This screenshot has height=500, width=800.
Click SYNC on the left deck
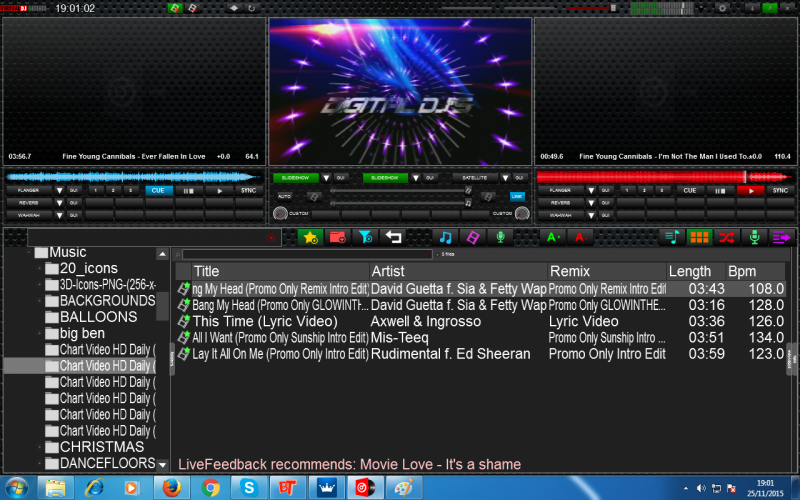click(x=249, y=190)
